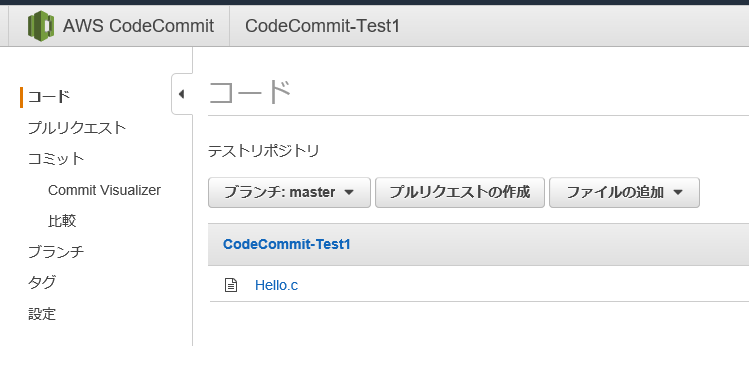Image resolution: width=749 pixels, height=382 pixels.
Task: Open 設定 in the sidebar
Action: 42,314
